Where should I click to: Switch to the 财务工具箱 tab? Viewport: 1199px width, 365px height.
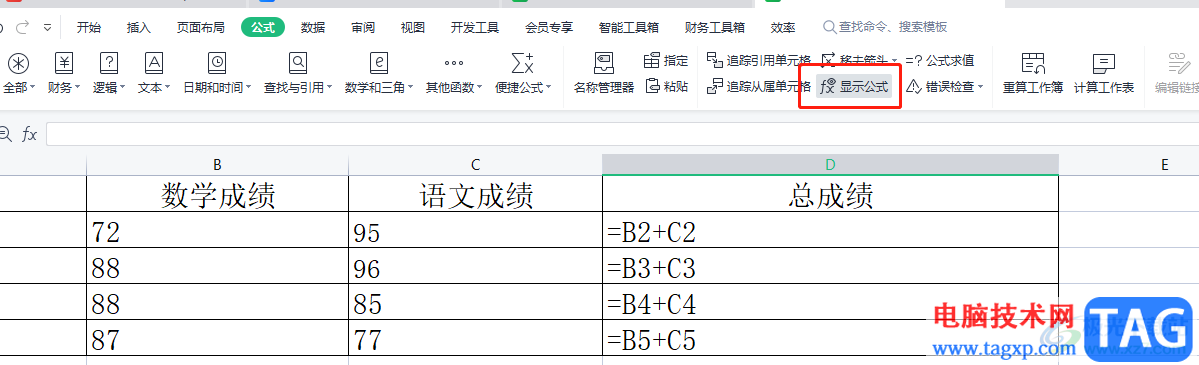point(715,28)
